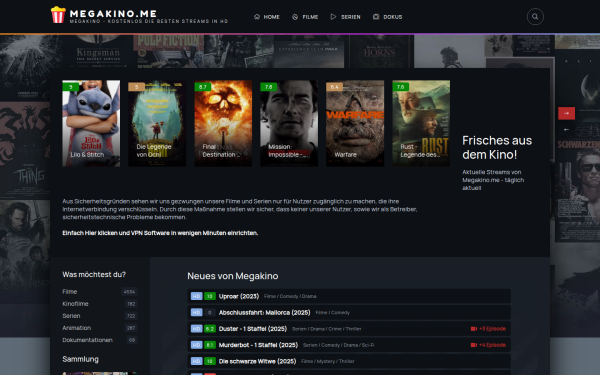Click the 'Neues von Megakino' heading
The height and width of the screenshot is (375, 600).
(233, 276)
